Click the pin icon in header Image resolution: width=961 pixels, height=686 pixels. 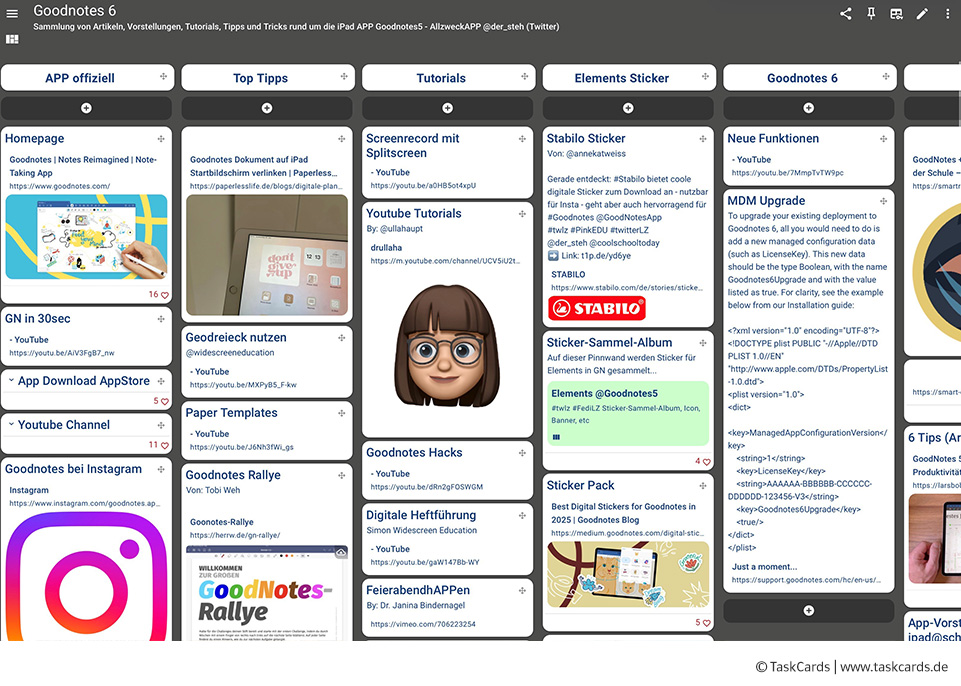click(871, 13)
